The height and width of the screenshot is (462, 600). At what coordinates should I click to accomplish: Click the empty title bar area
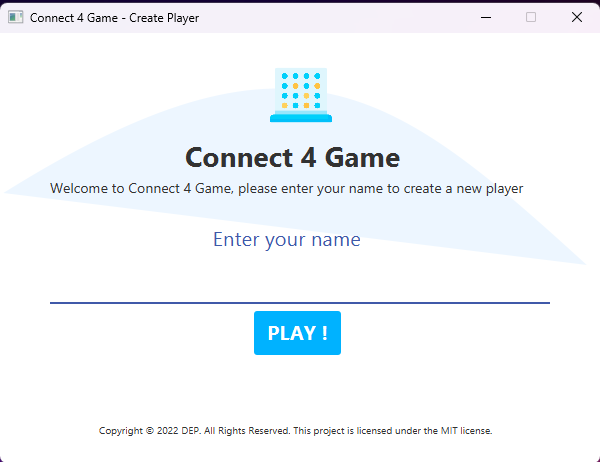[x=340, y=17]
